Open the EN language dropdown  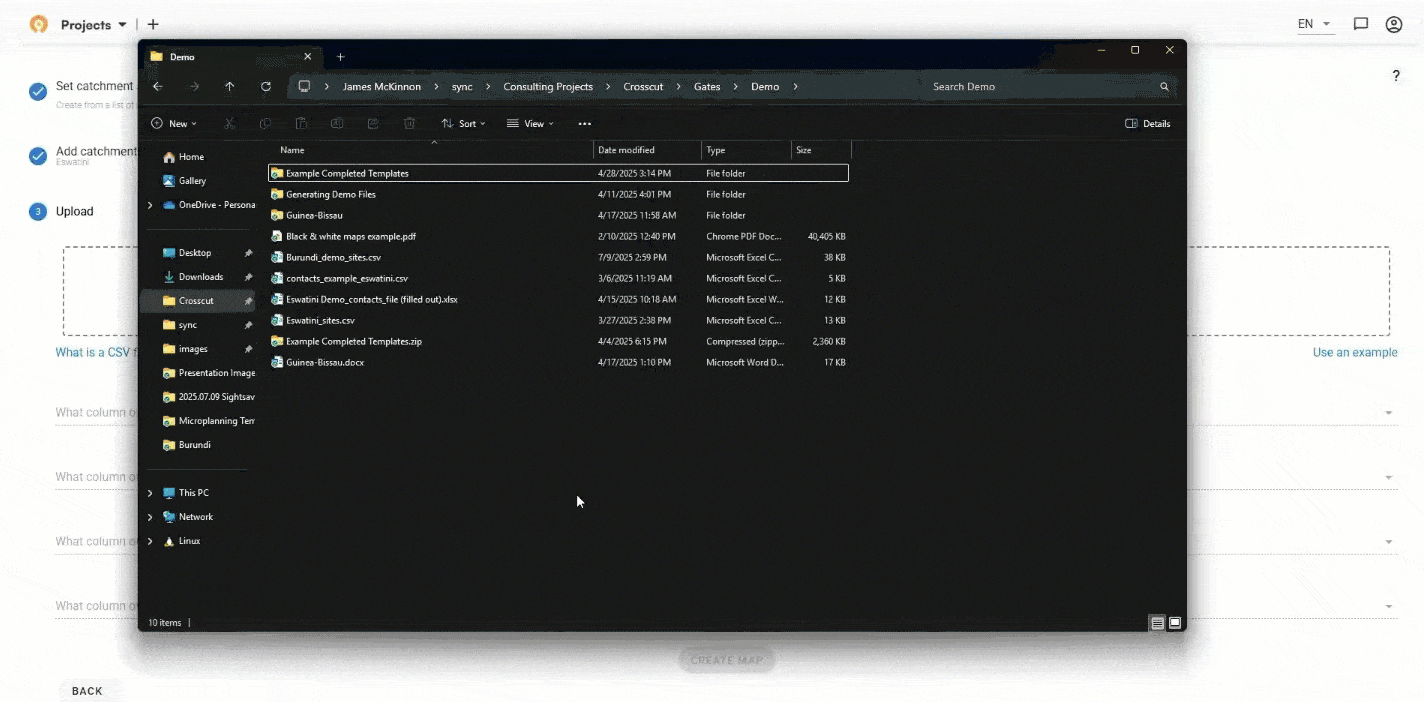tap(1315, 24)
